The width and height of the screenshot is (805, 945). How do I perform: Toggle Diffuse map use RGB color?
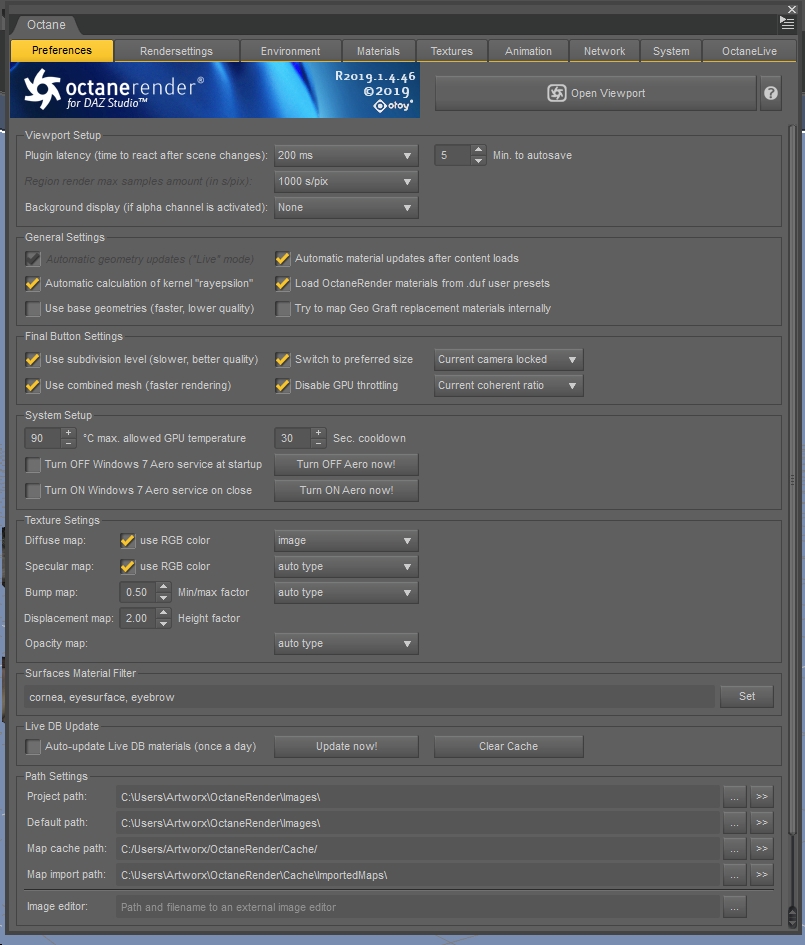[127, 541]
